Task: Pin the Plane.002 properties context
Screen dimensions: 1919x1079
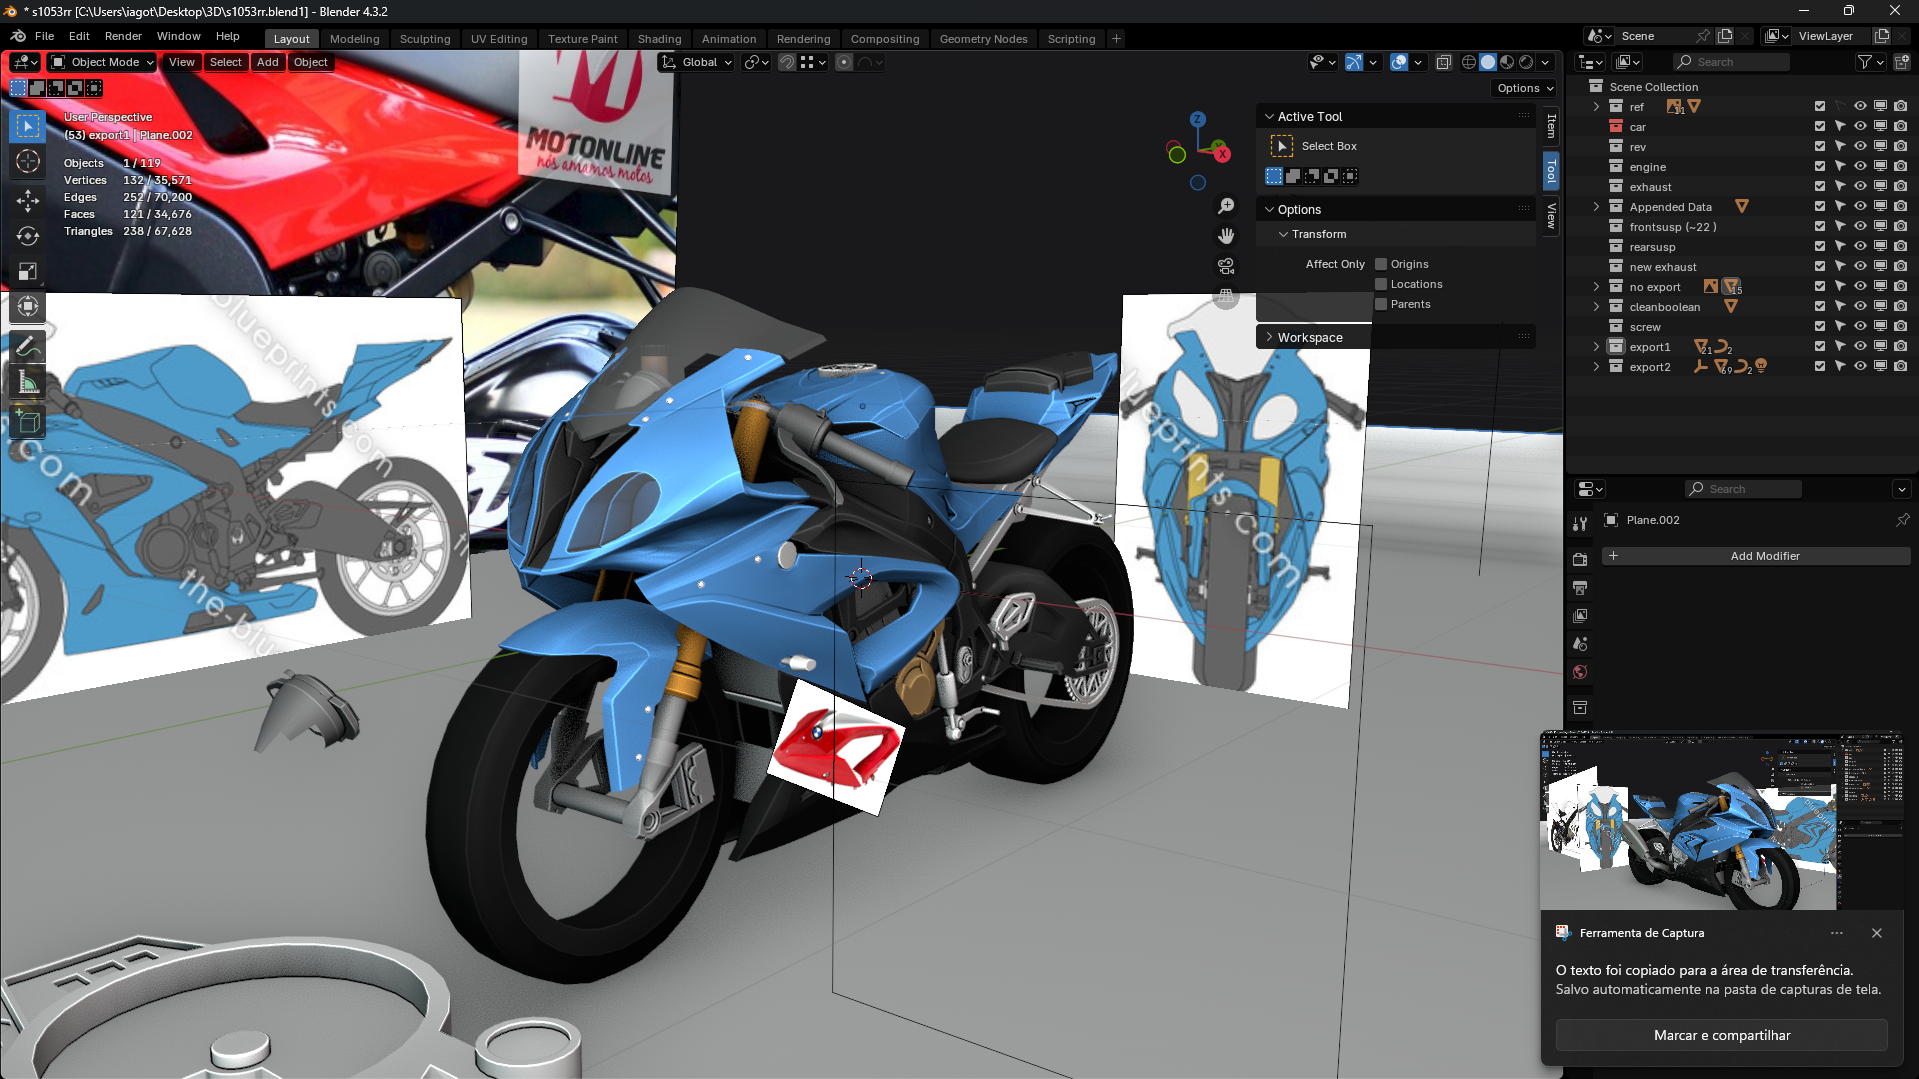Action: click(x=1902, y=520)
